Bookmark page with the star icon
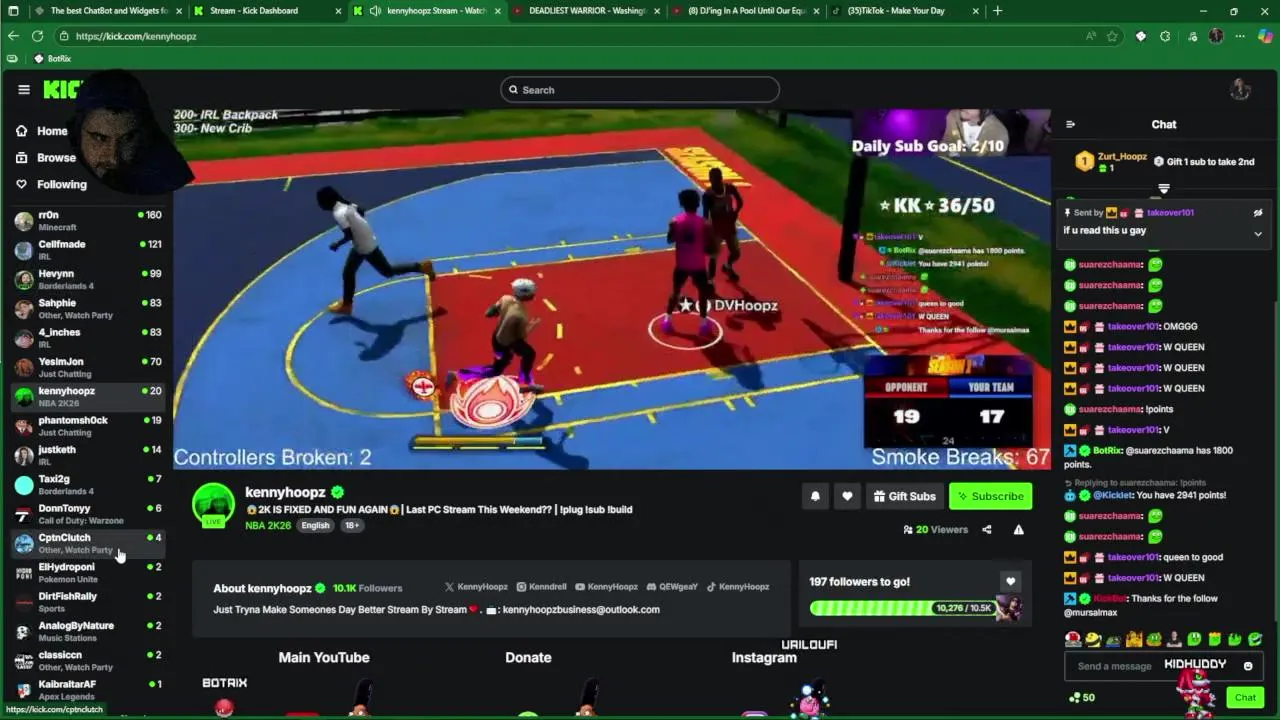 tap(1112, 36)
